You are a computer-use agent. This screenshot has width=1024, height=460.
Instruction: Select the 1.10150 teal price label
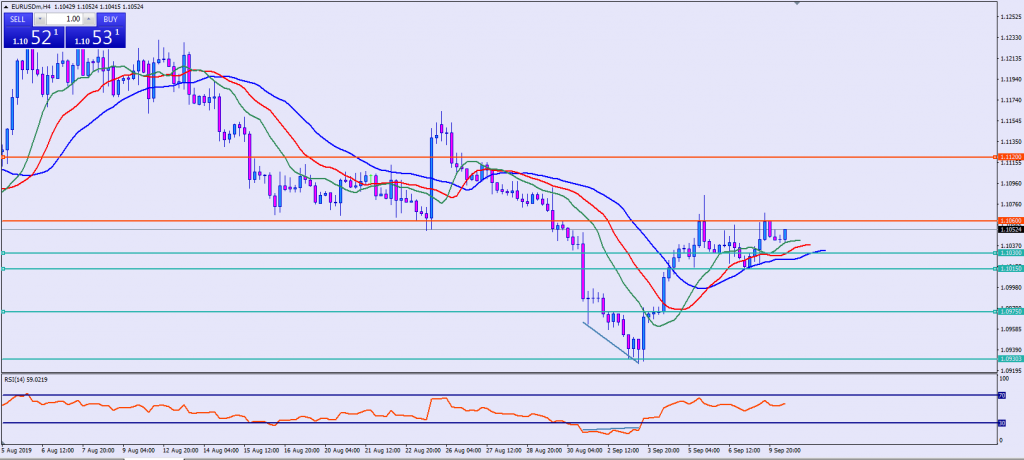[1008, 269]
